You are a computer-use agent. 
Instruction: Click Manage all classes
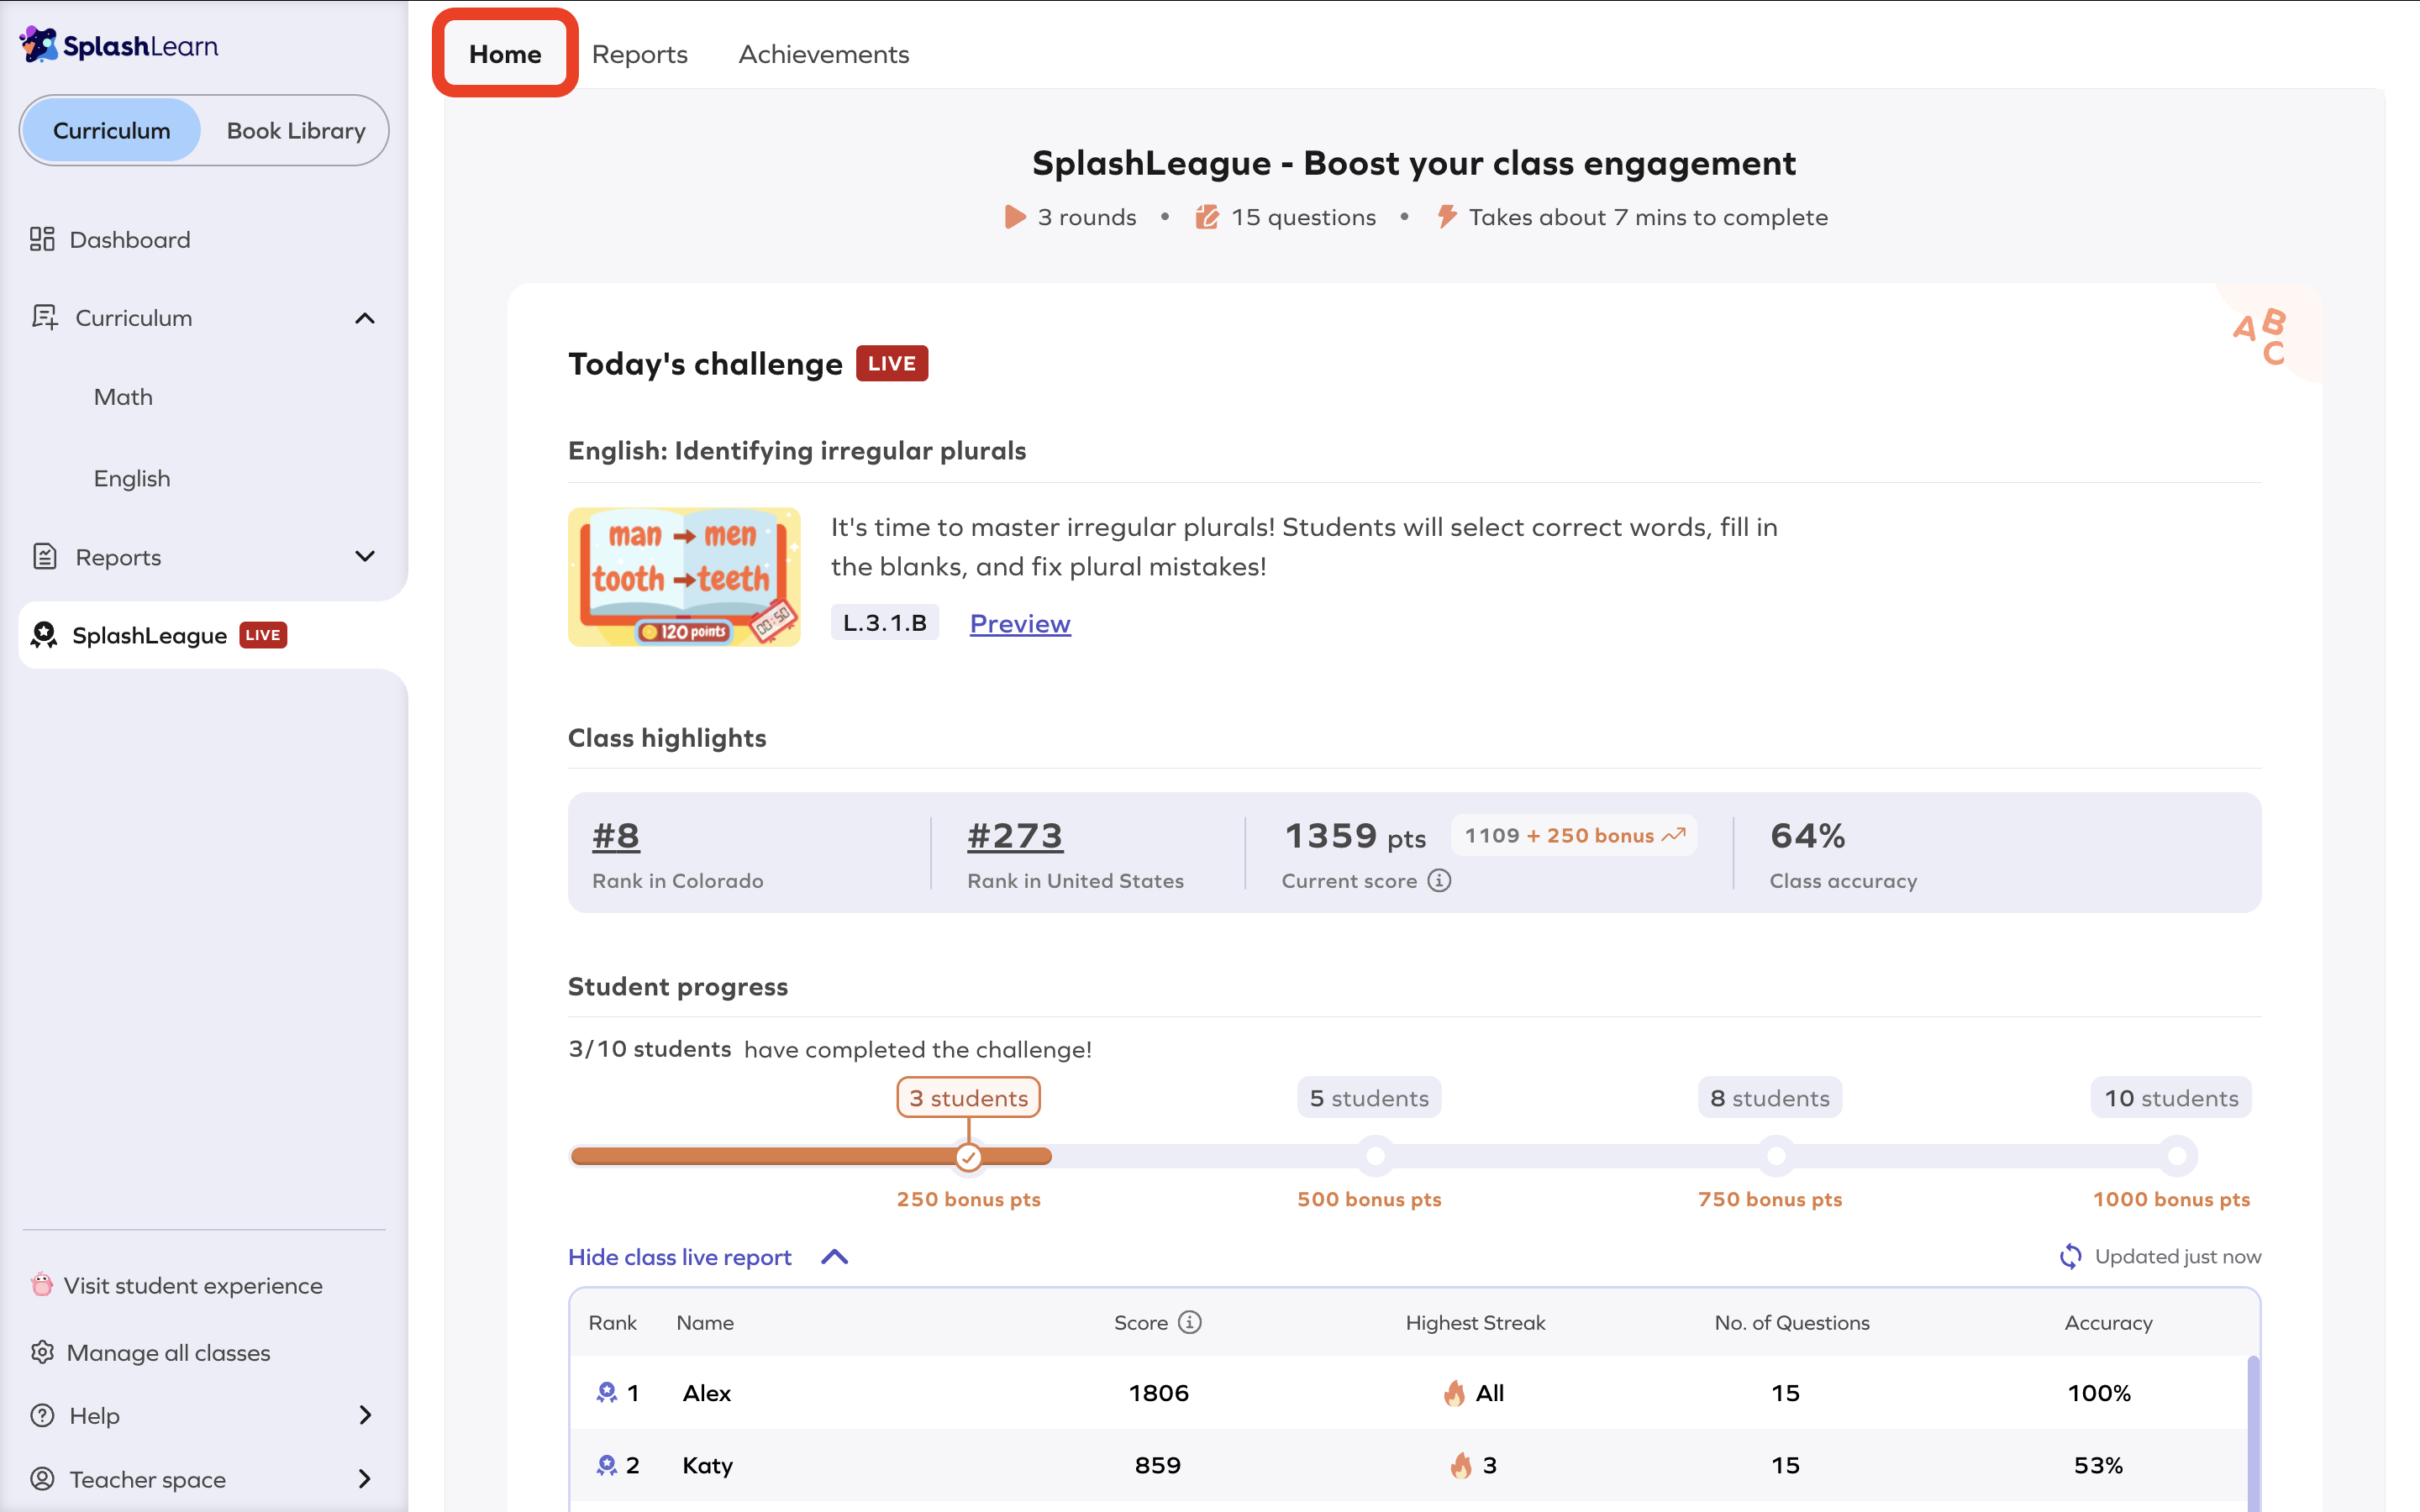[x=169, y=1352]
